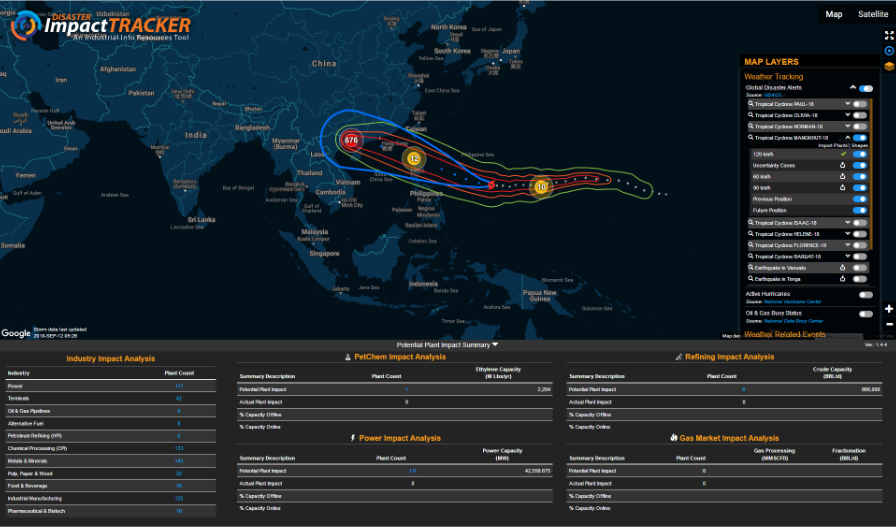Enable Tropical Cyclone PAUL-18 layer switch
Screen dimensions: 896x527
859,104
